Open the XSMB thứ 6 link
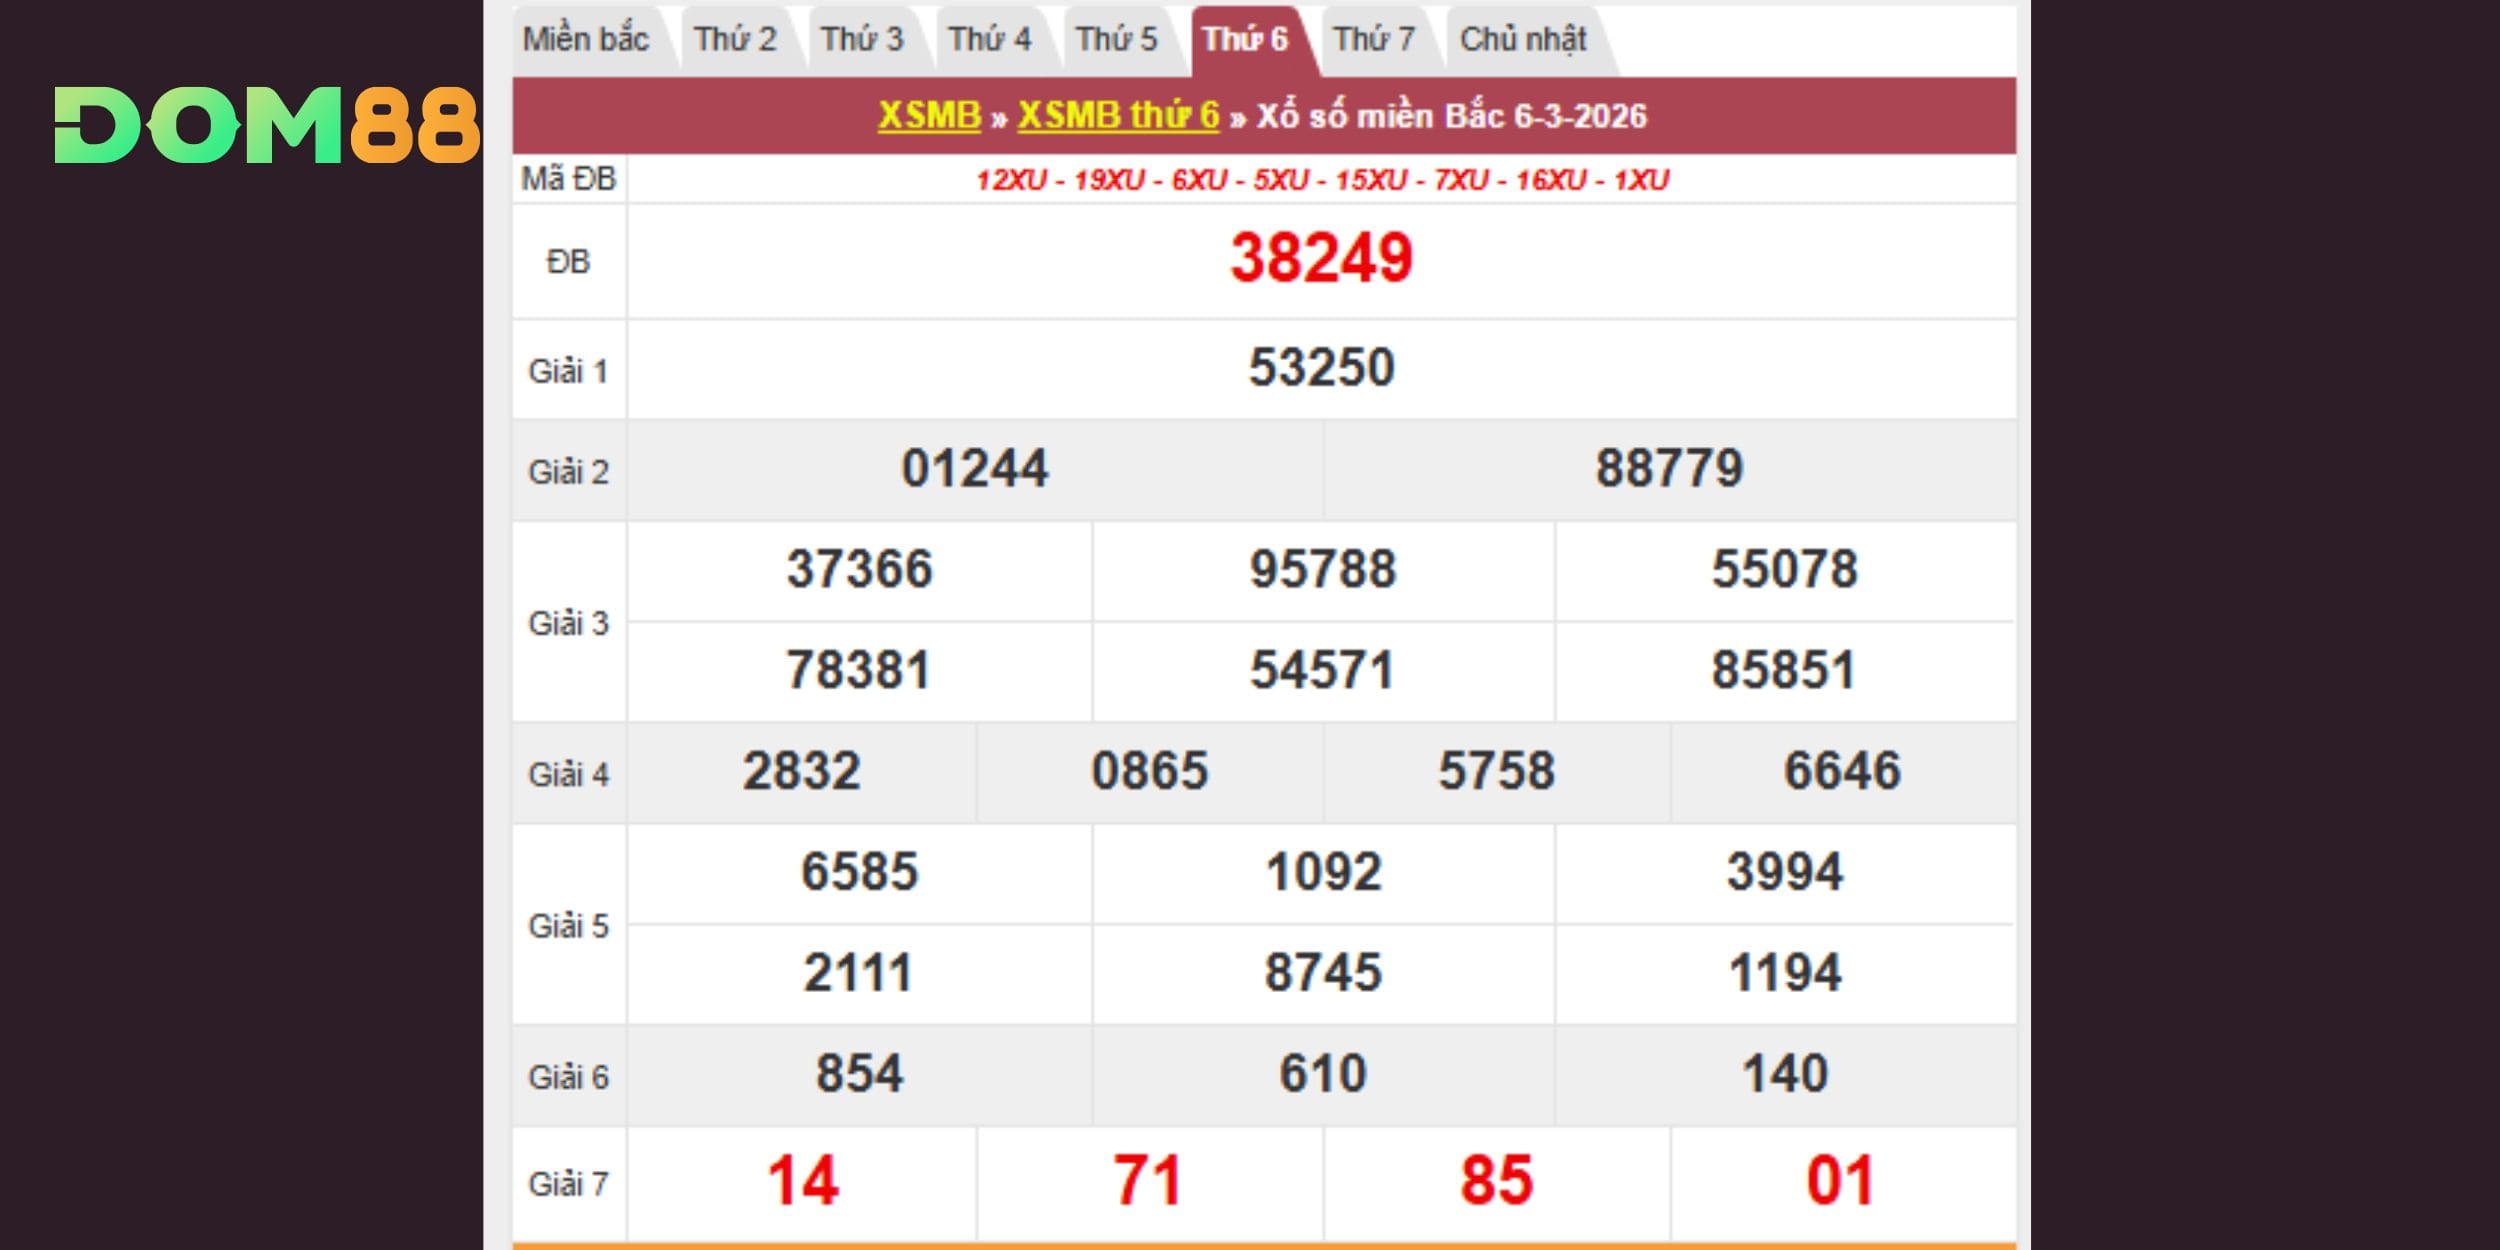2500x1250 pixels. 1118,116
